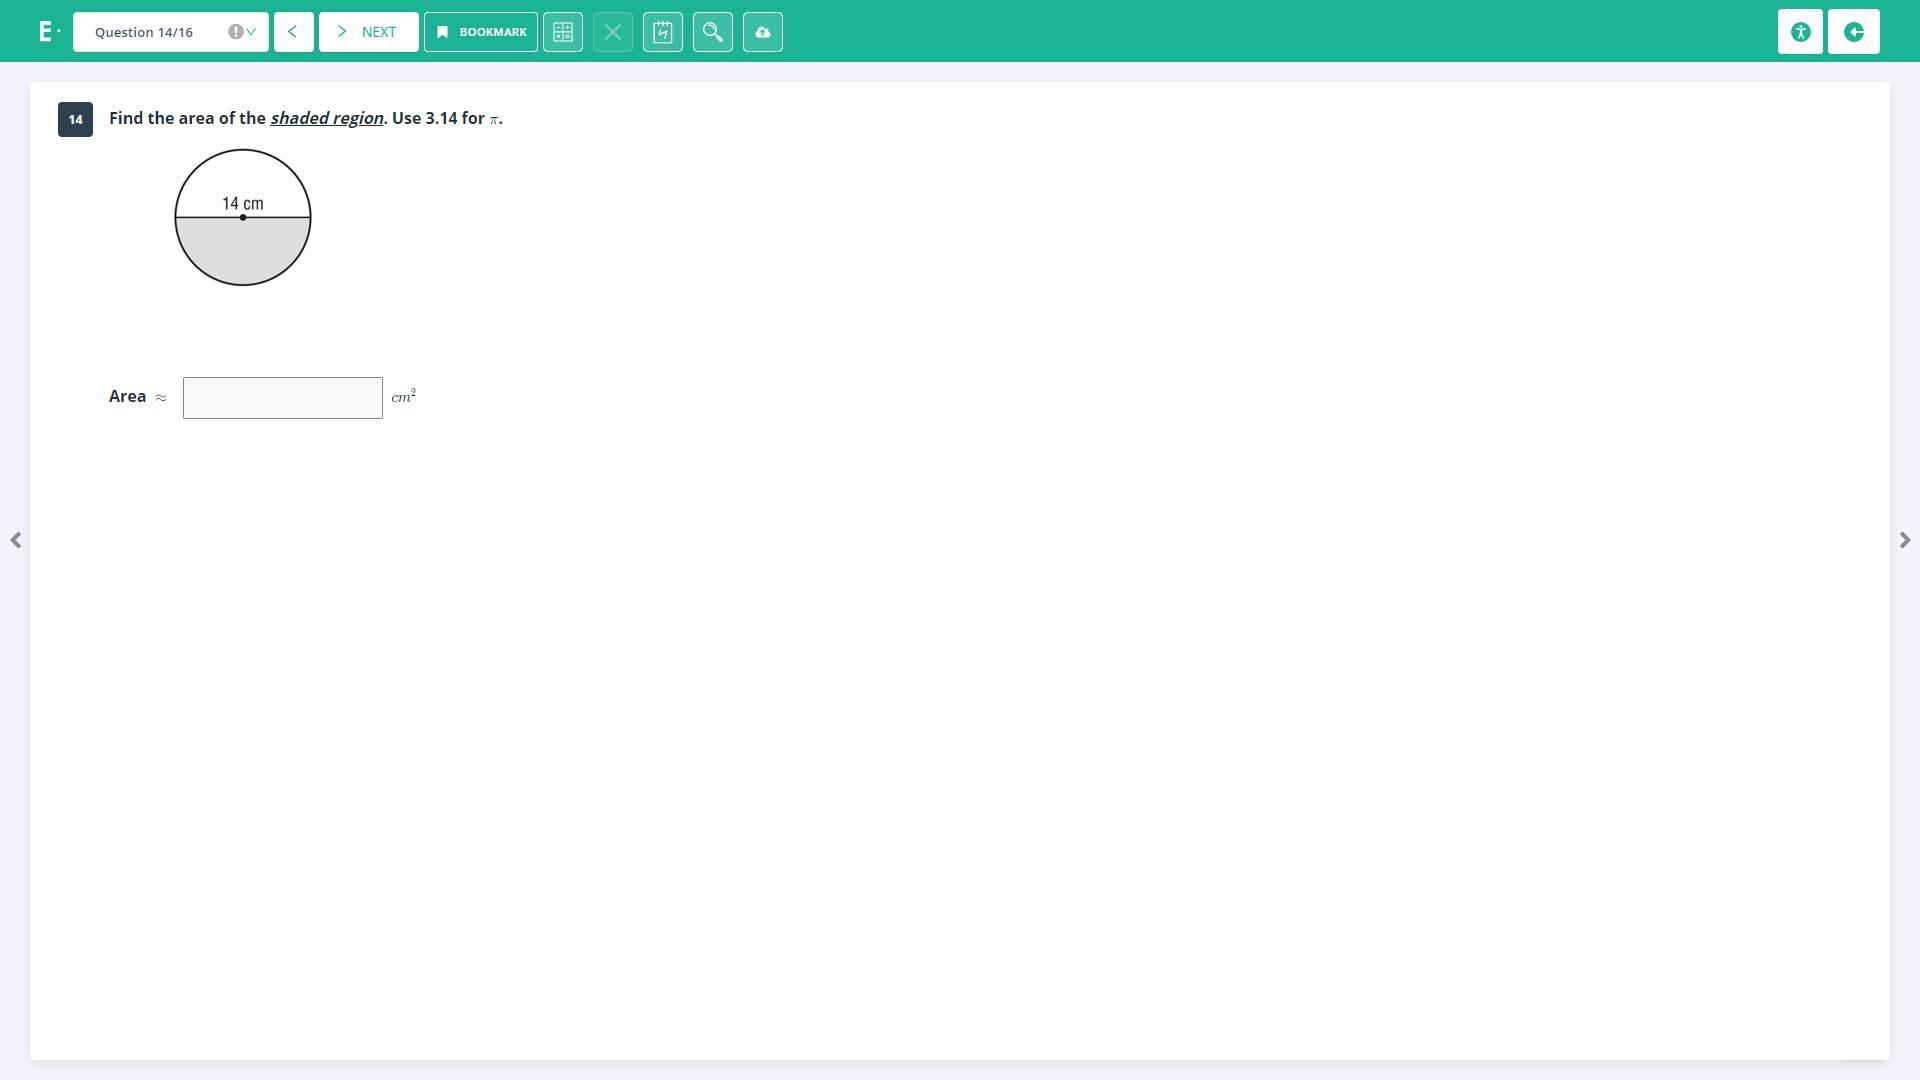
Task: Click the NEXT button
Action: [368, 32]
